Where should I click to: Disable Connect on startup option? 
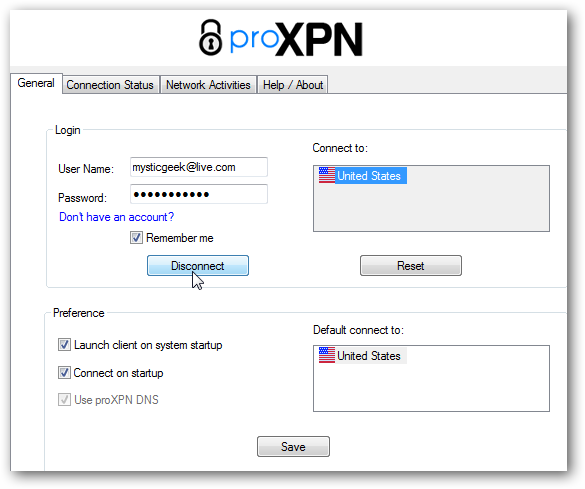pyautogui.click(x=64, y=372)
